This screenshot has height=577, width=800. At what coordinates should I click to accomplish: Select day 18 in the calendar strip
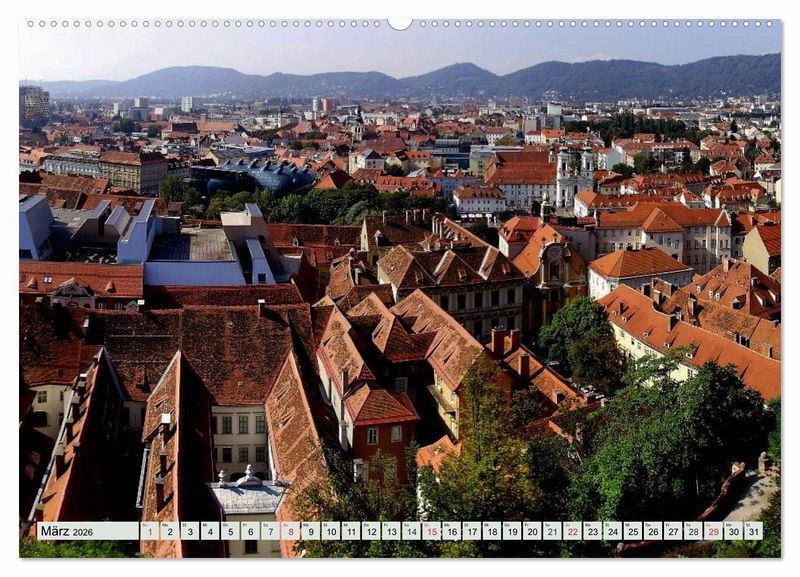coord(492,531)
